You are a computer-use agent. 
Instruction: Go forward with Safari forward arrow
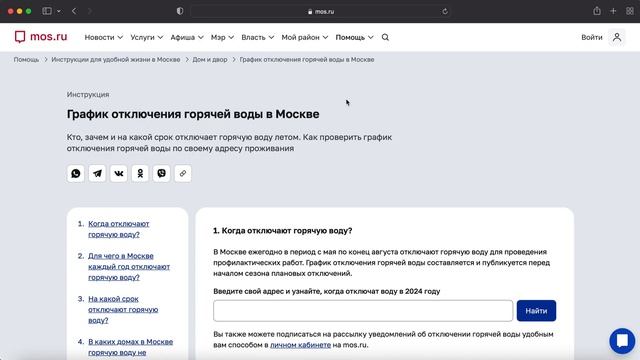89,11
